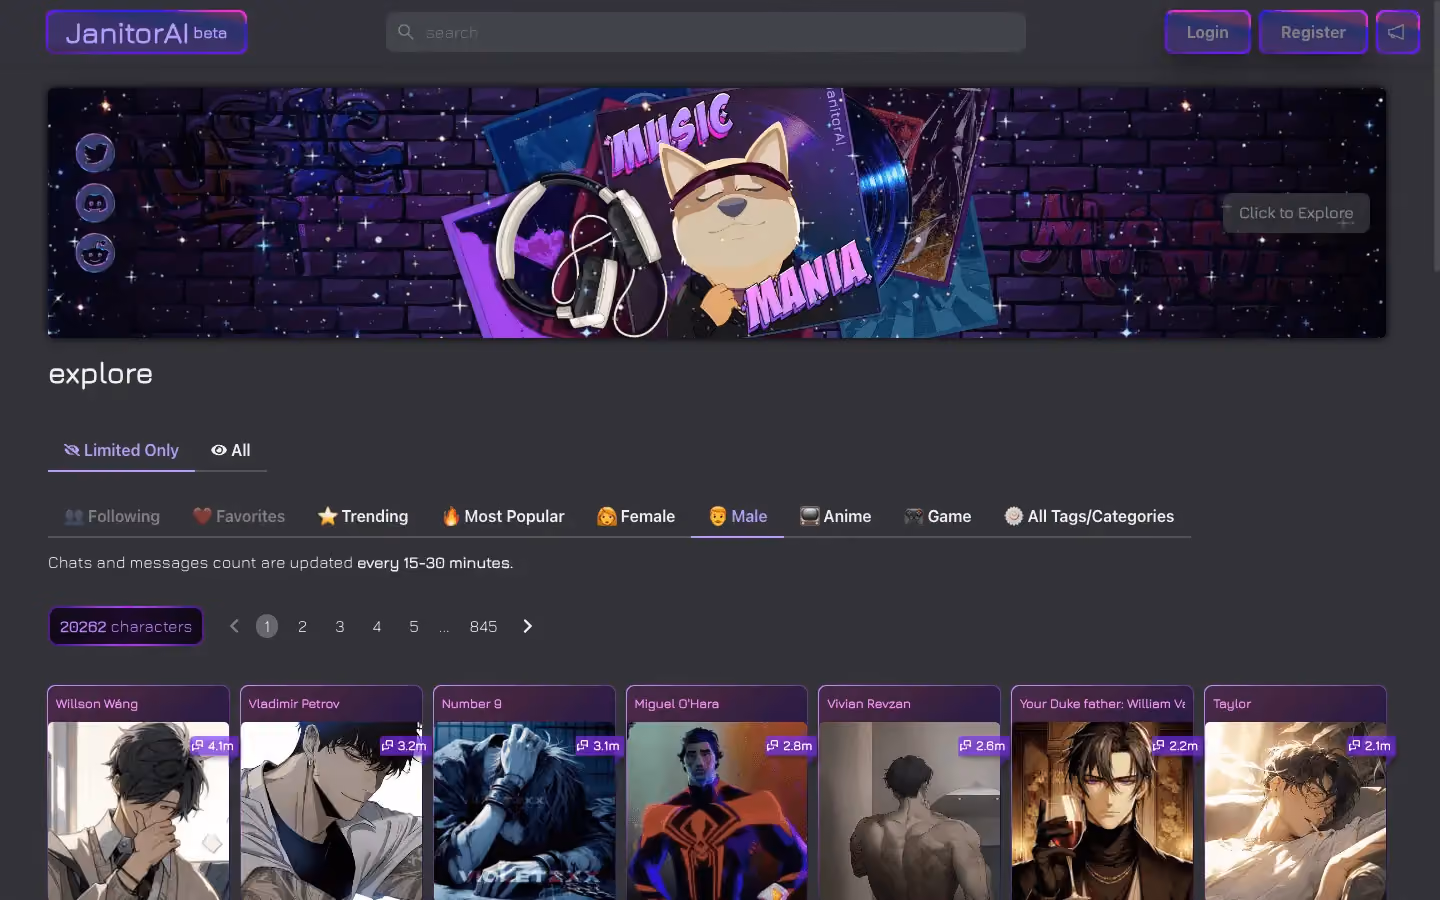Select the Male characters tab
The image size is (1440, 900).
tap(738, 516)
